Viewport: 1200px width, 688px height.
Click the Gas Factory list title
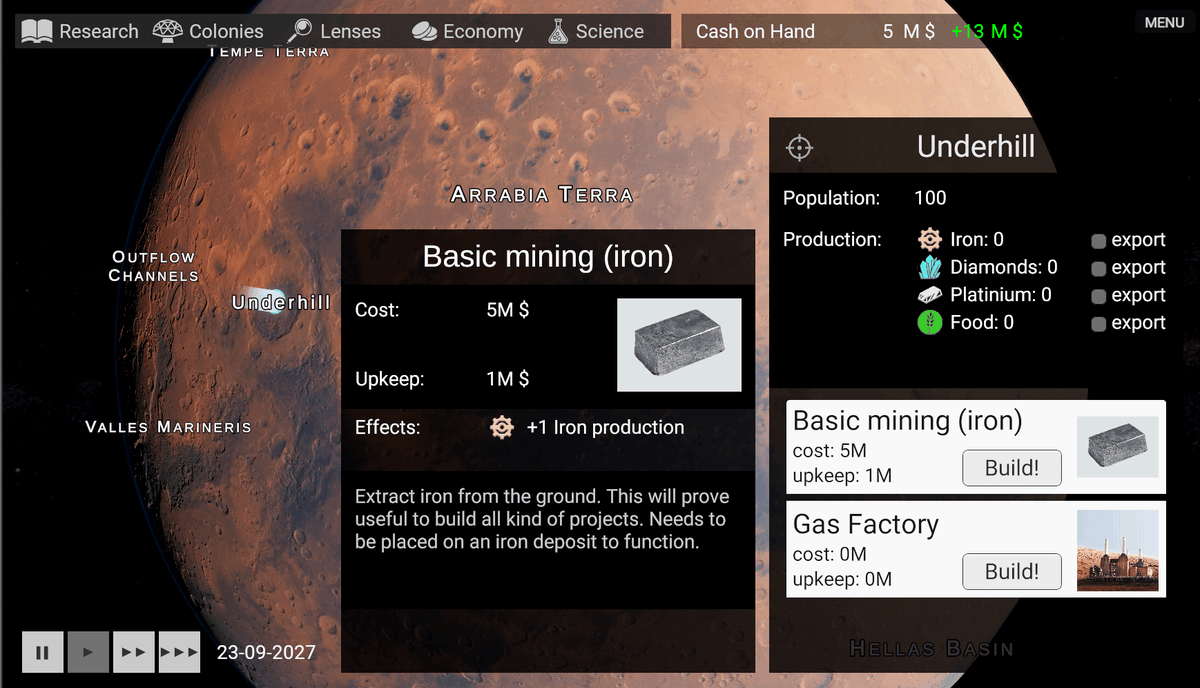[866, 524]
